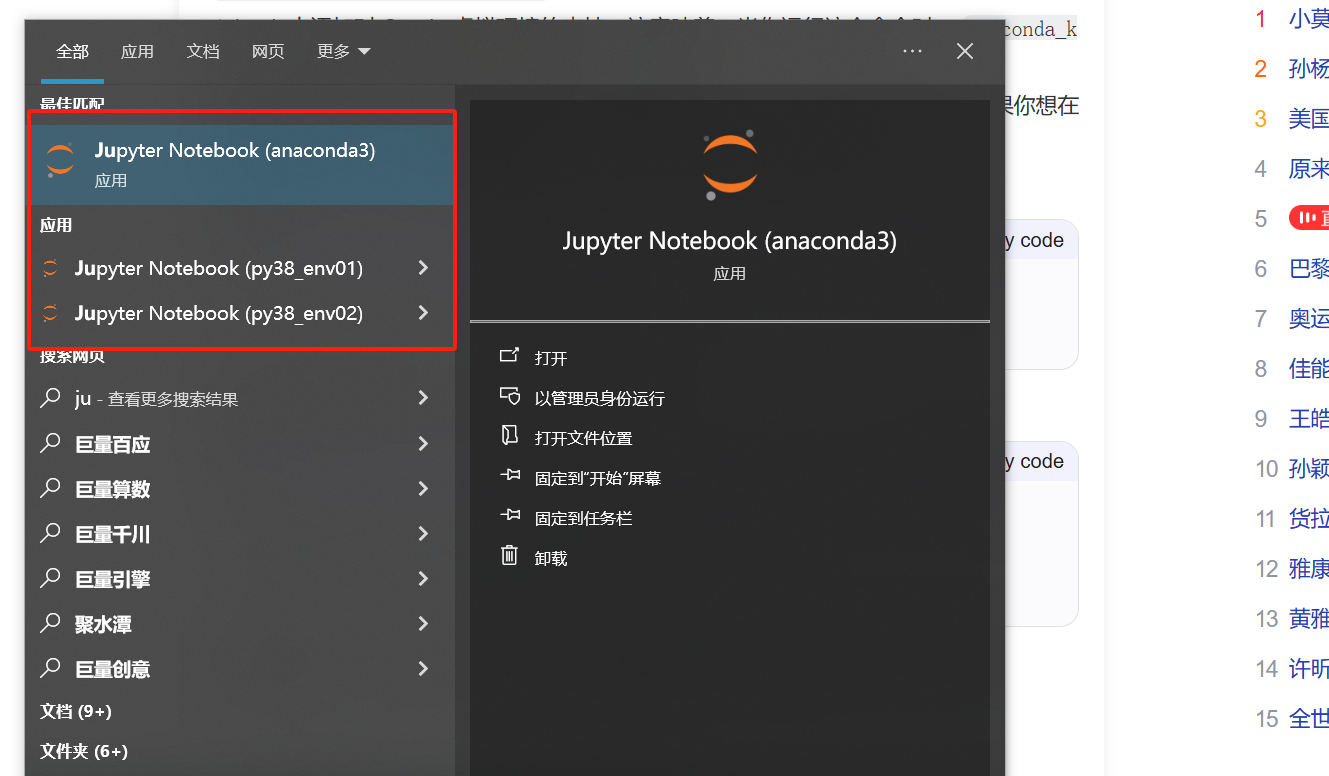1329x776 pixels.
Task: Click pin icon for 固定到任务栏
Action: 510,516
